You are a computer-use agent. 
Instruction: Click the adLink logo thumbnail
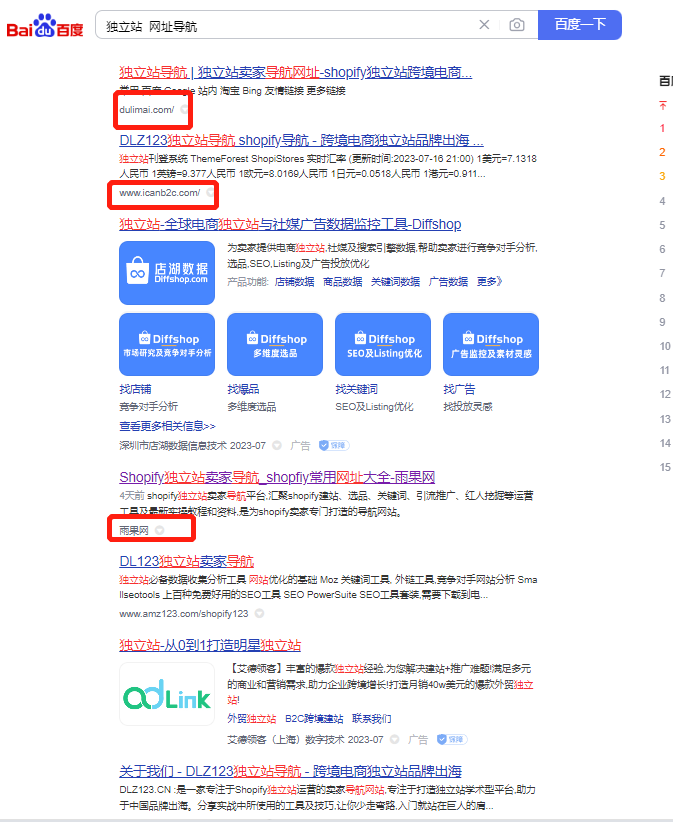click(167, 694)
